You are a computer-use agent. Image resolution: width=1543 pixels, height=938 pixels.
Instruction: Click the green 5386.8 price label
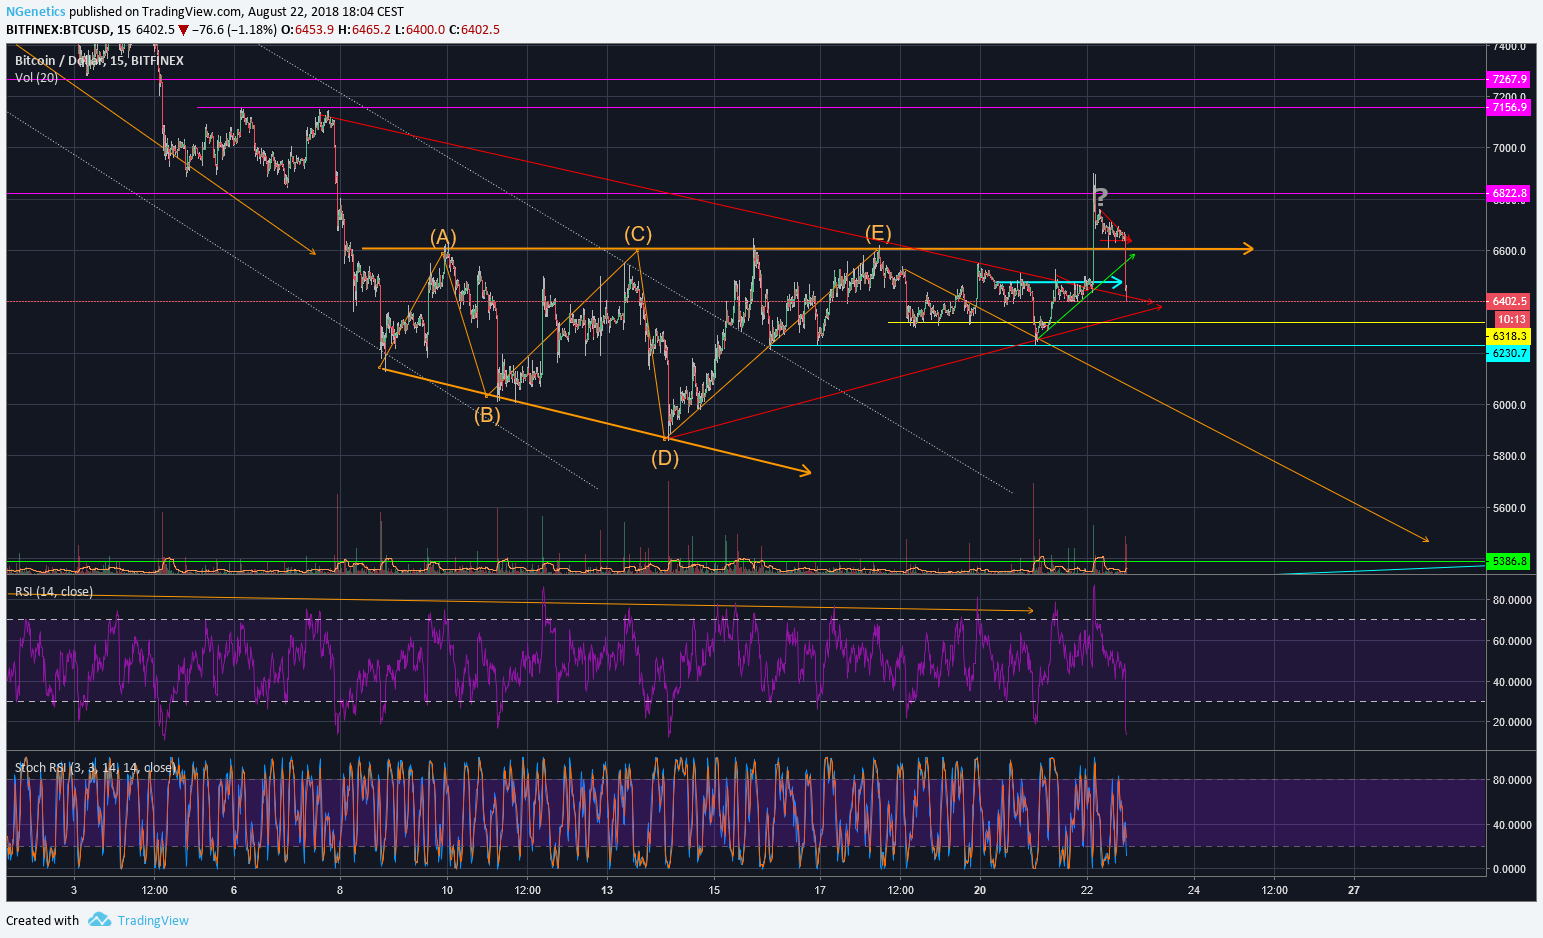(x=1509, y=562)
